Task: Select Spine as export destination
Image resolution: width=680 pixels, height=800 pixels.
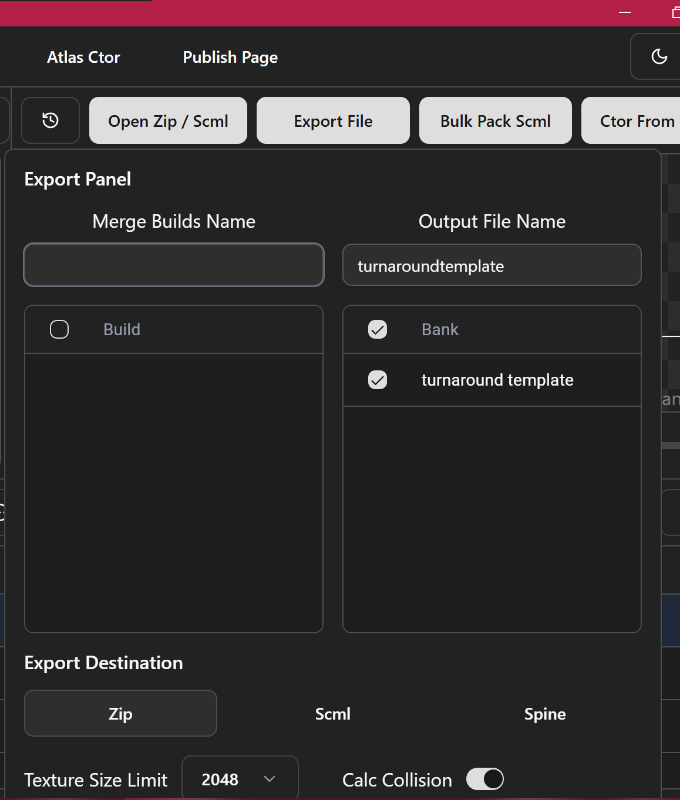Action: [x=545, y=714]
